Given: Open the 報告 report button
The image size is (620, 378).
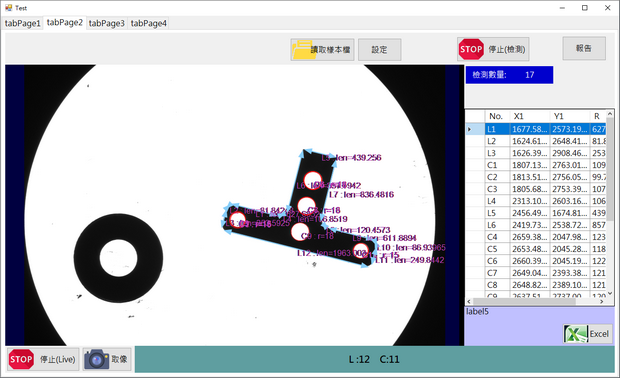Looking at the screenshot, I should (584, 48).
